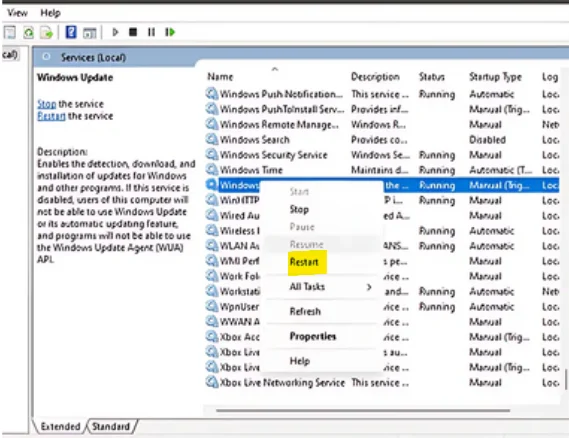Click 'Restart the service' link
569x438 pixels.
click(x=51, y=116)
